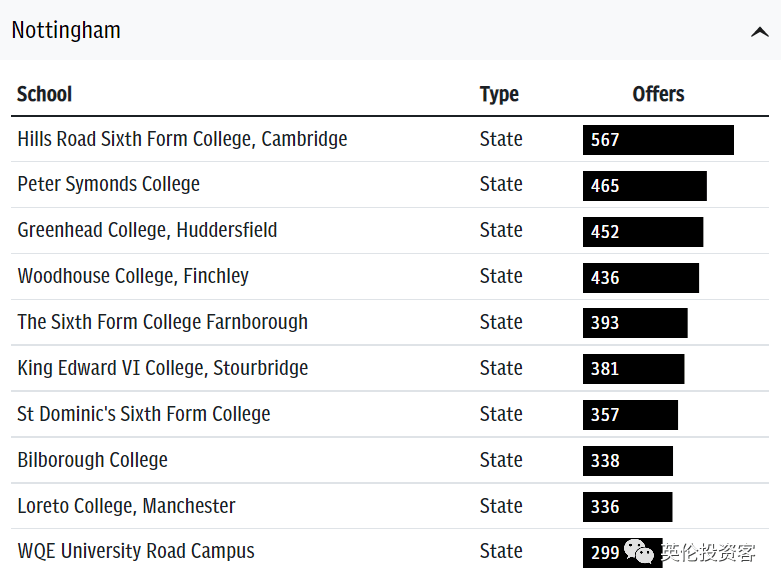
Task: Click the 465 offers bar
Action: [644, 186]
